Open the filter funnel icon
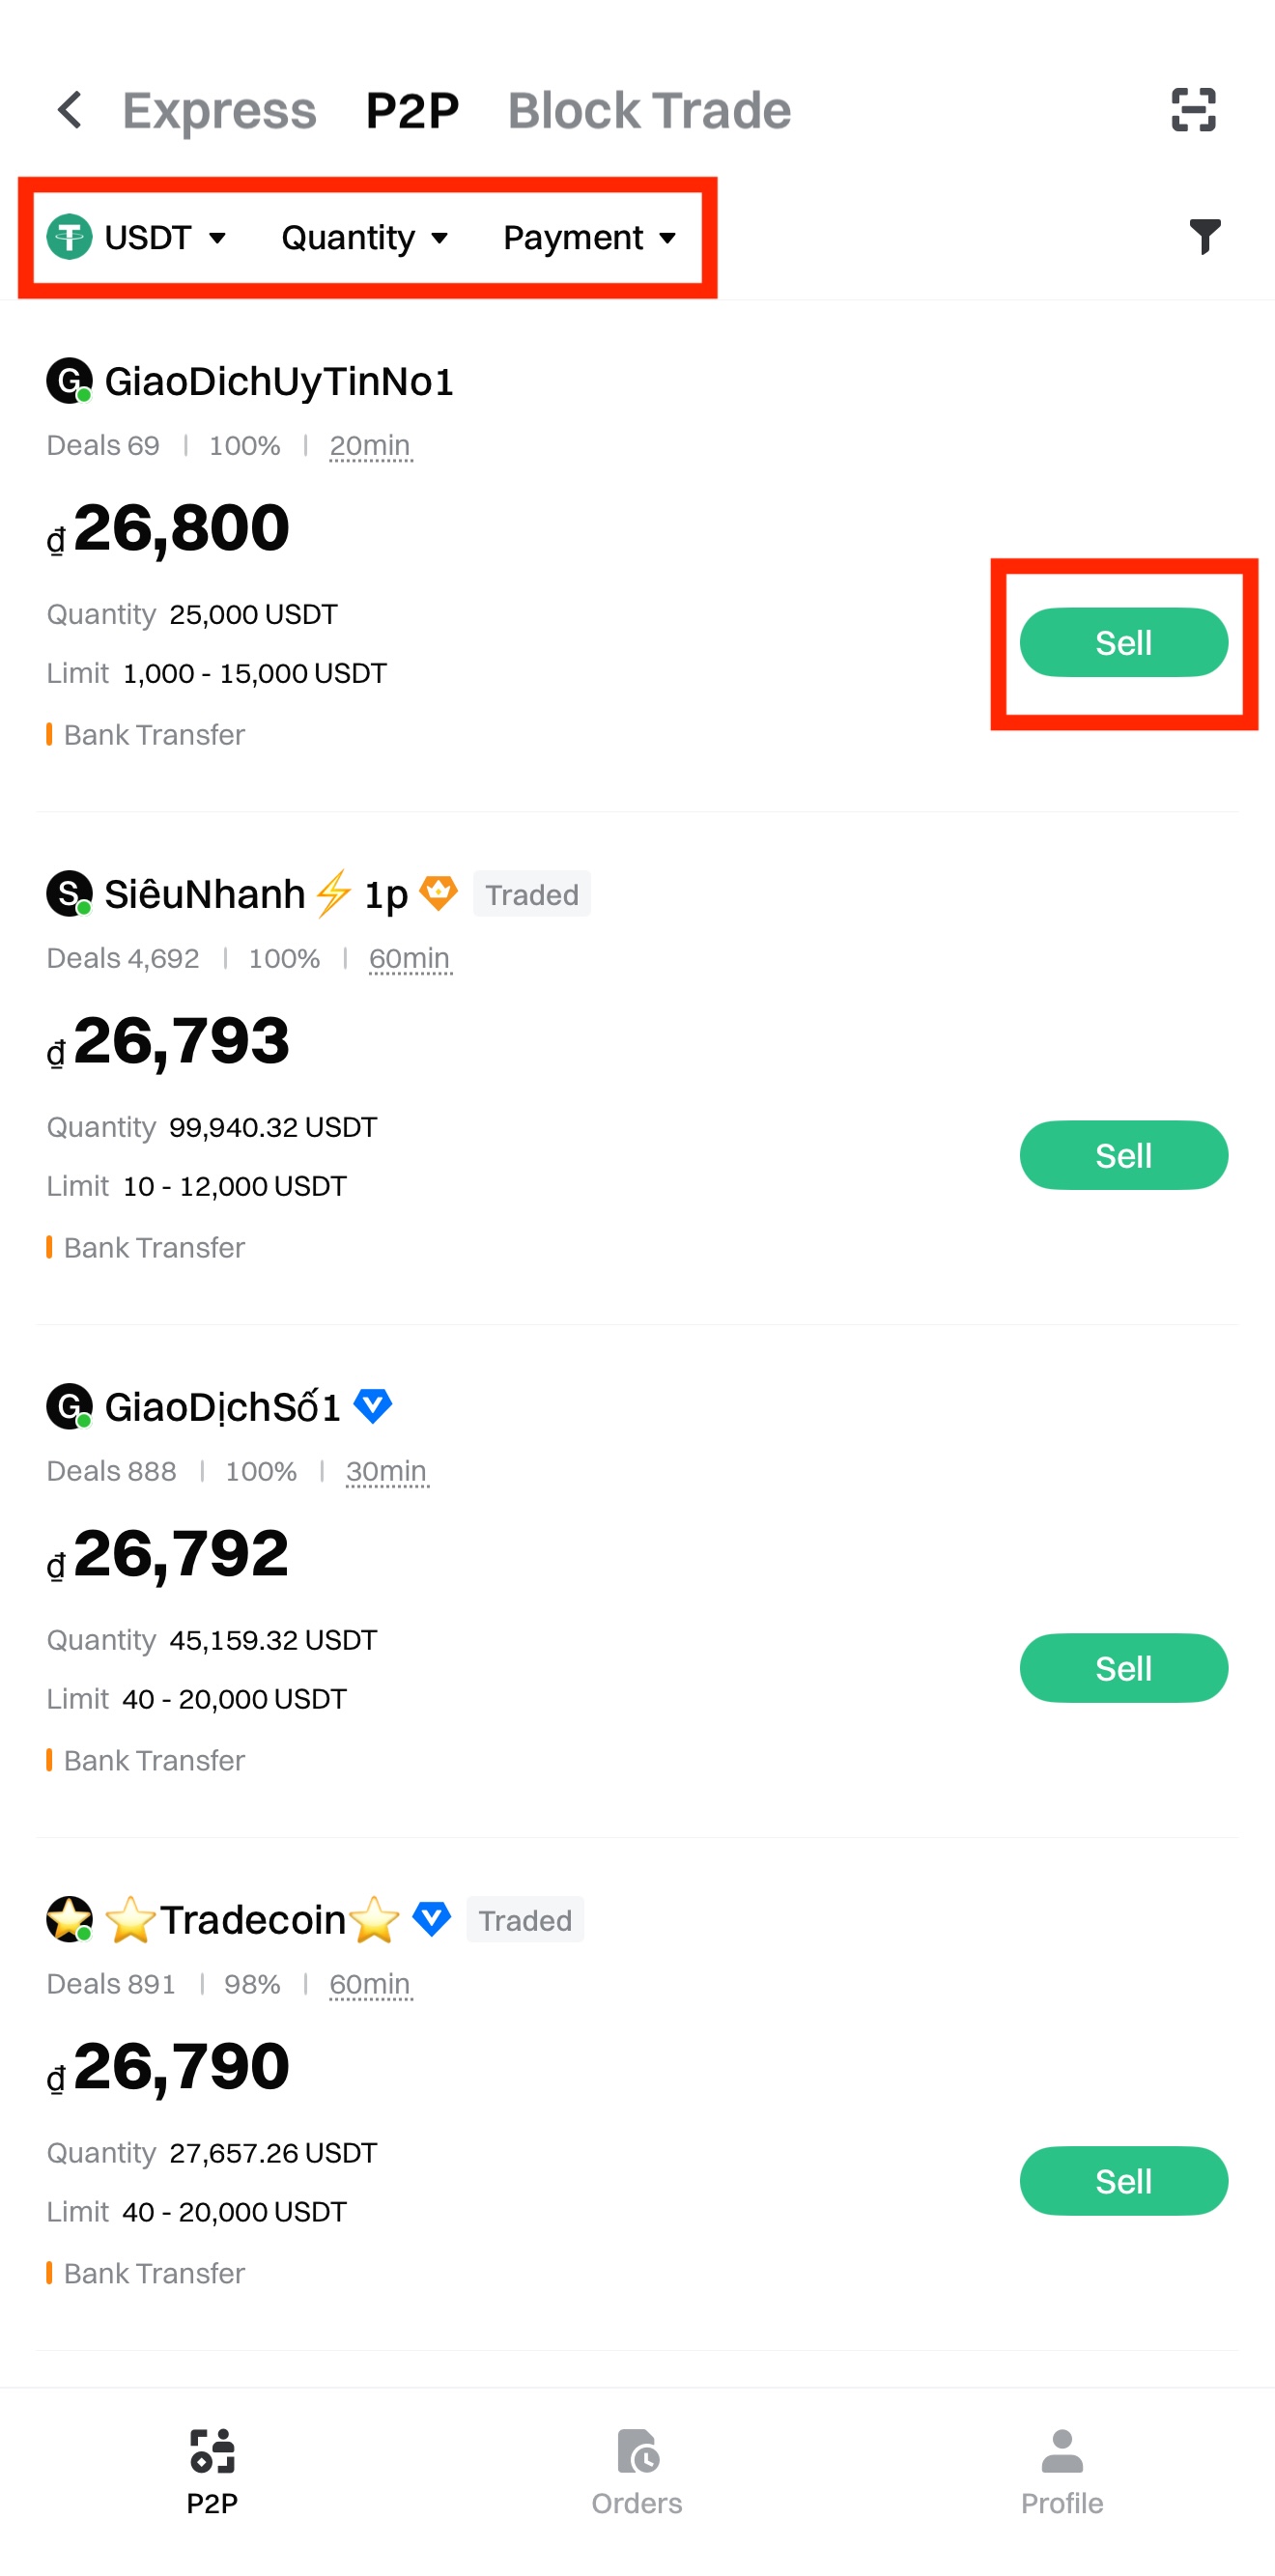 coord(1204,237)
